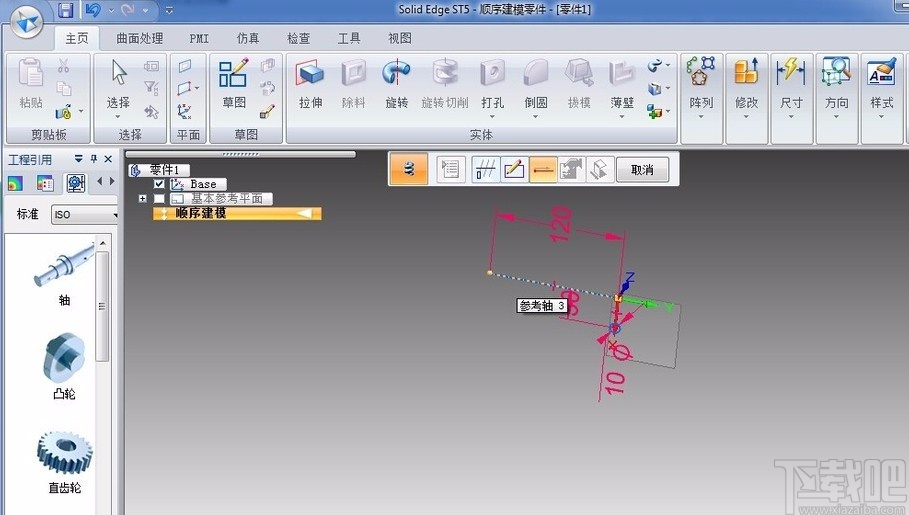Uncheck the Base checkbox in the tree

click(x=159, y=184)
